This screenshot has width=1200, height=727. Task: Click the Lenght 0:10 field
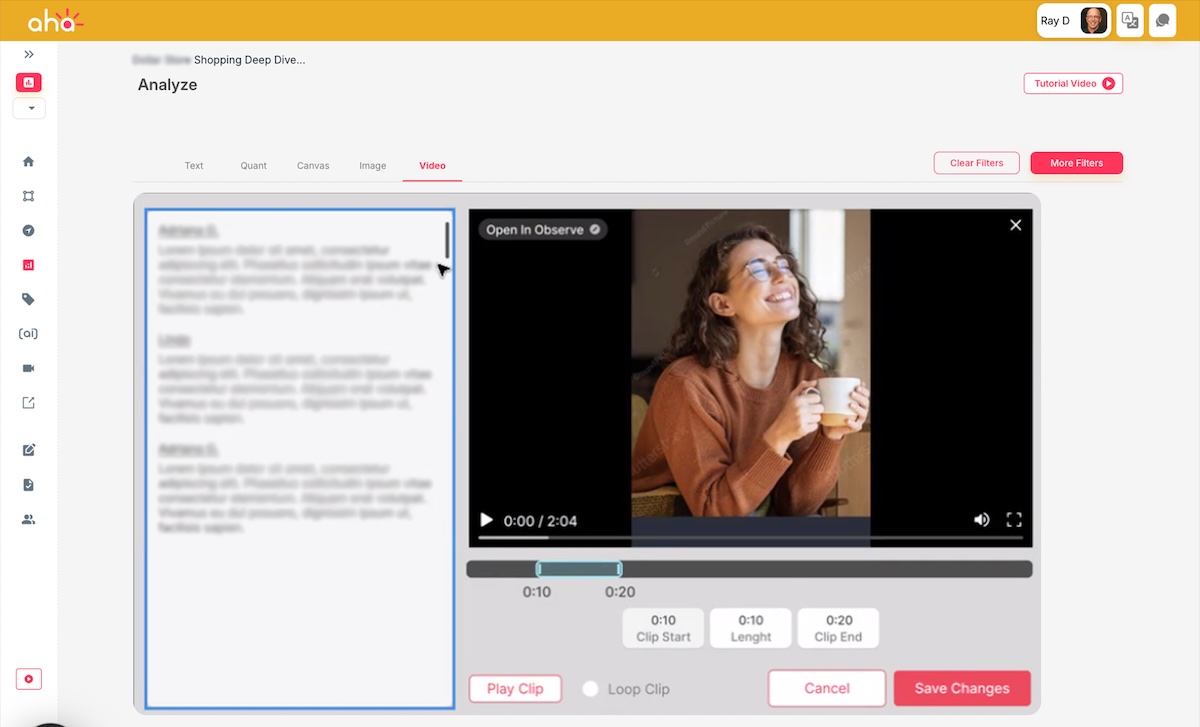(x=750, y=628)
